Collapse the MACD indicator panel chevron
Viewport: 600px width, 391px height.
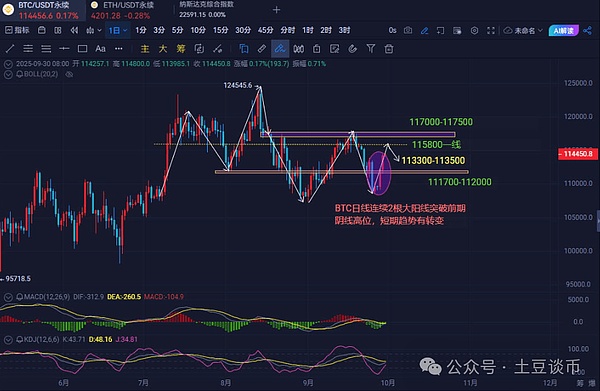click(x=8, y=297)
